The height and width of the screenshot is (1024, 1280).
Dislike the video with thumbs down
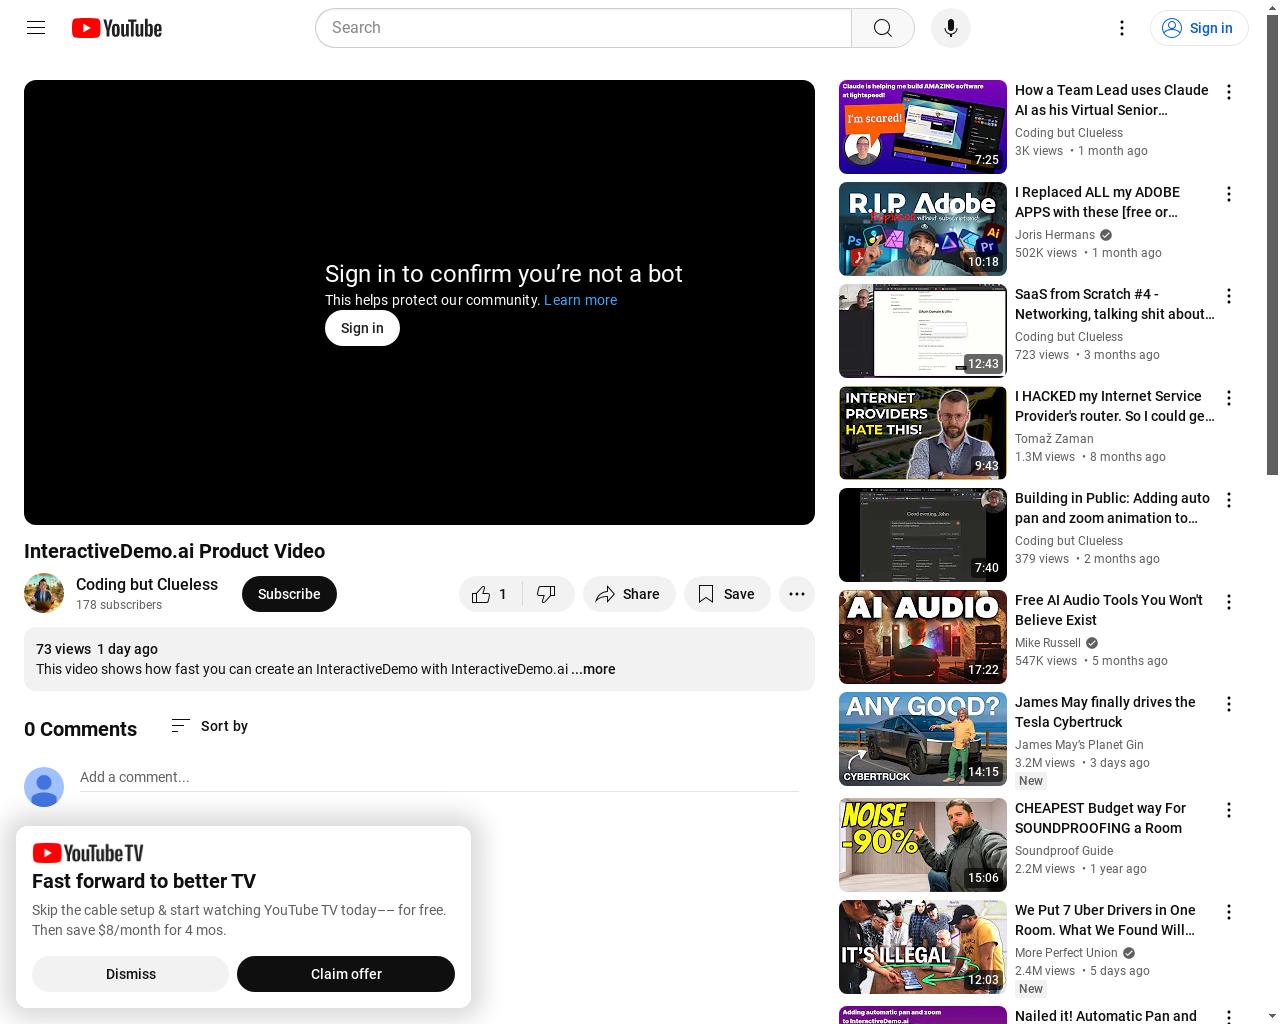(547, 594)
